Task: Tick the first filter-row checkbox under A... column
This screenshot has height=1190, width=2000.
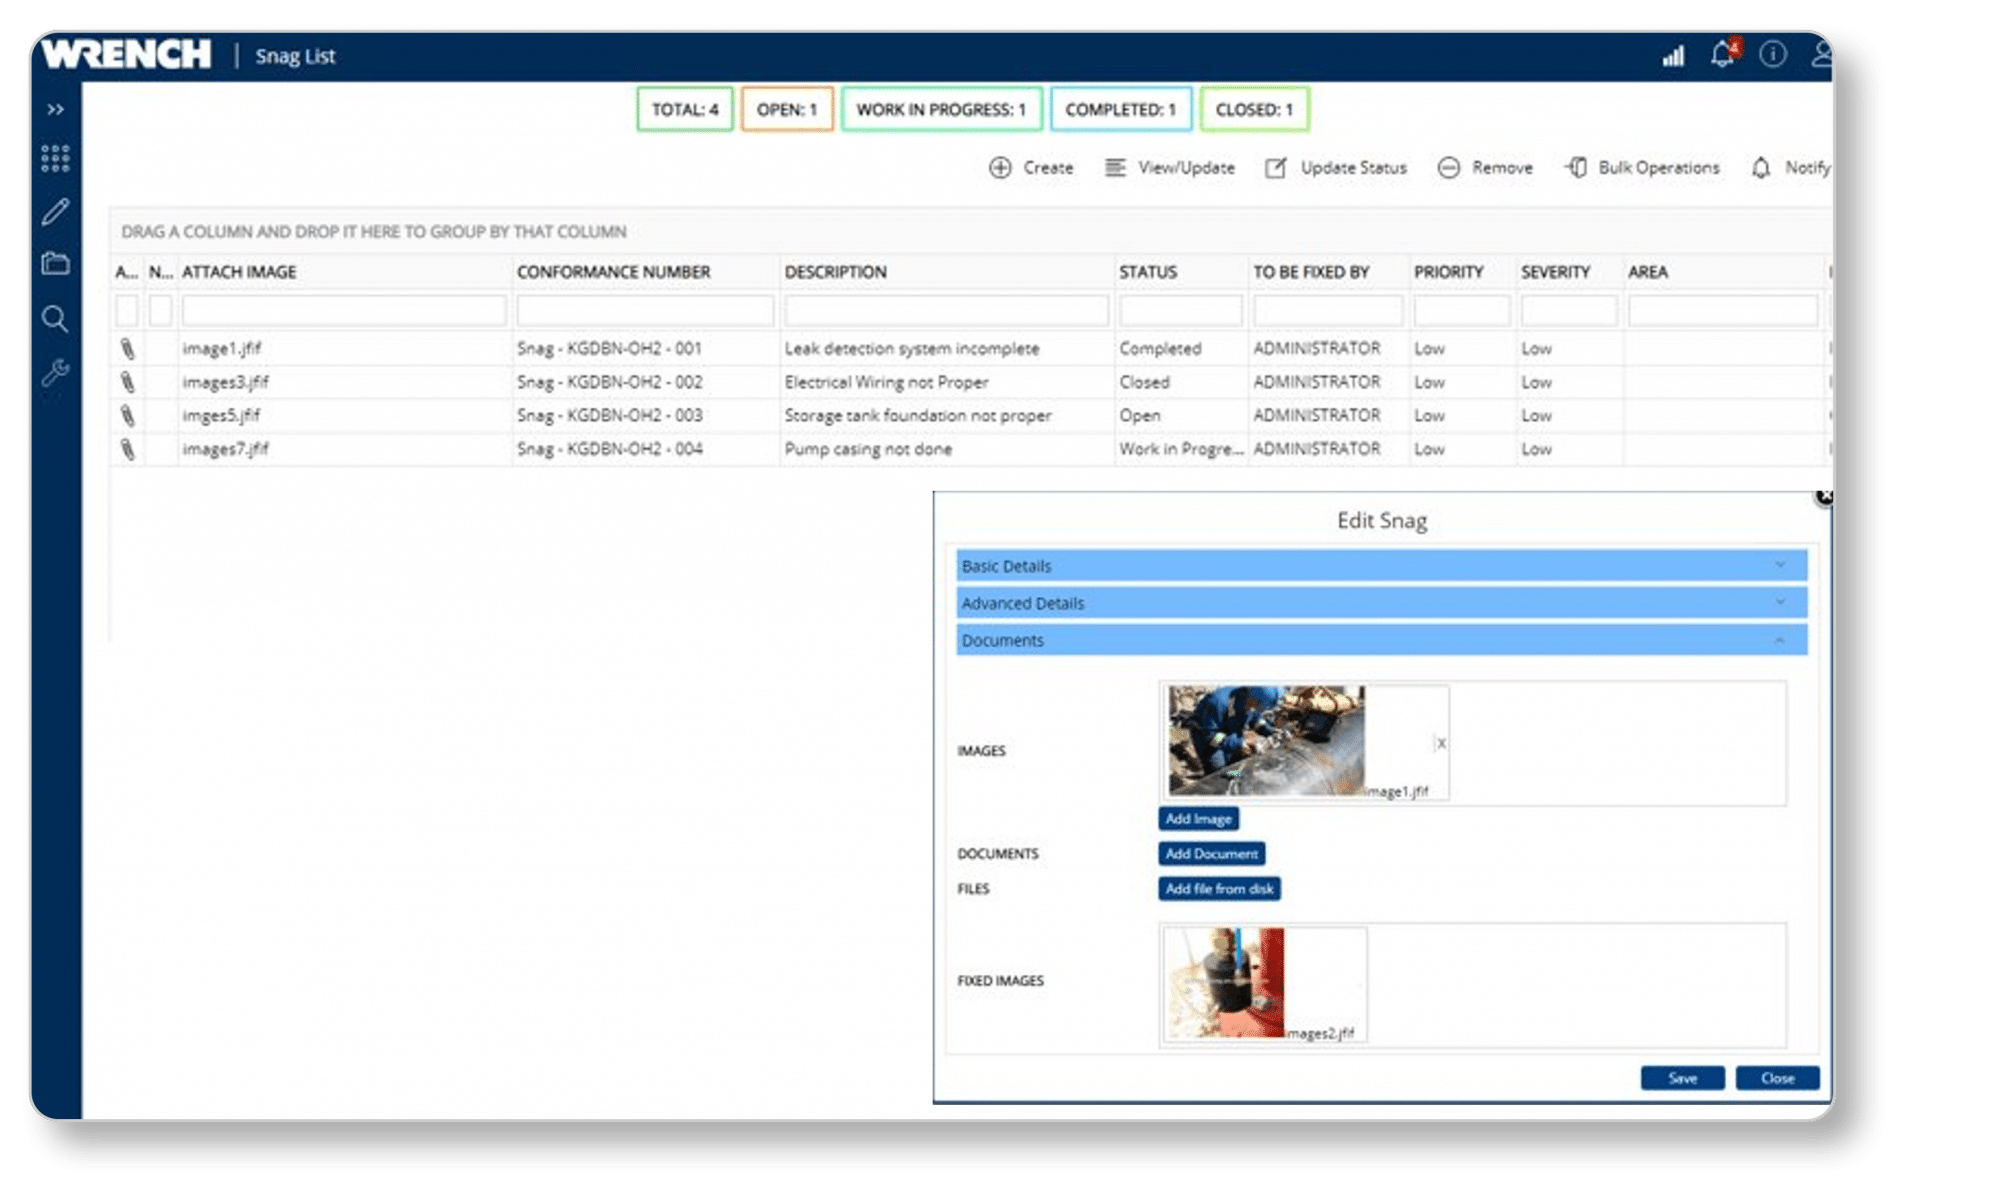Action: (x=127, y=310)
